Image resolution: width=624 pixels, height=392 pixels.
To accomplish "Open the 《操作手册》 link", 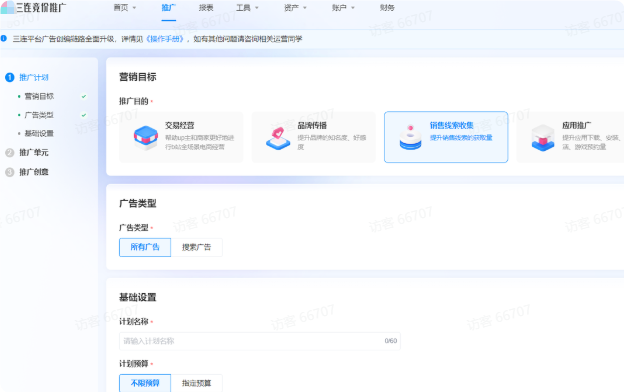I will click(x=165, y=39).
